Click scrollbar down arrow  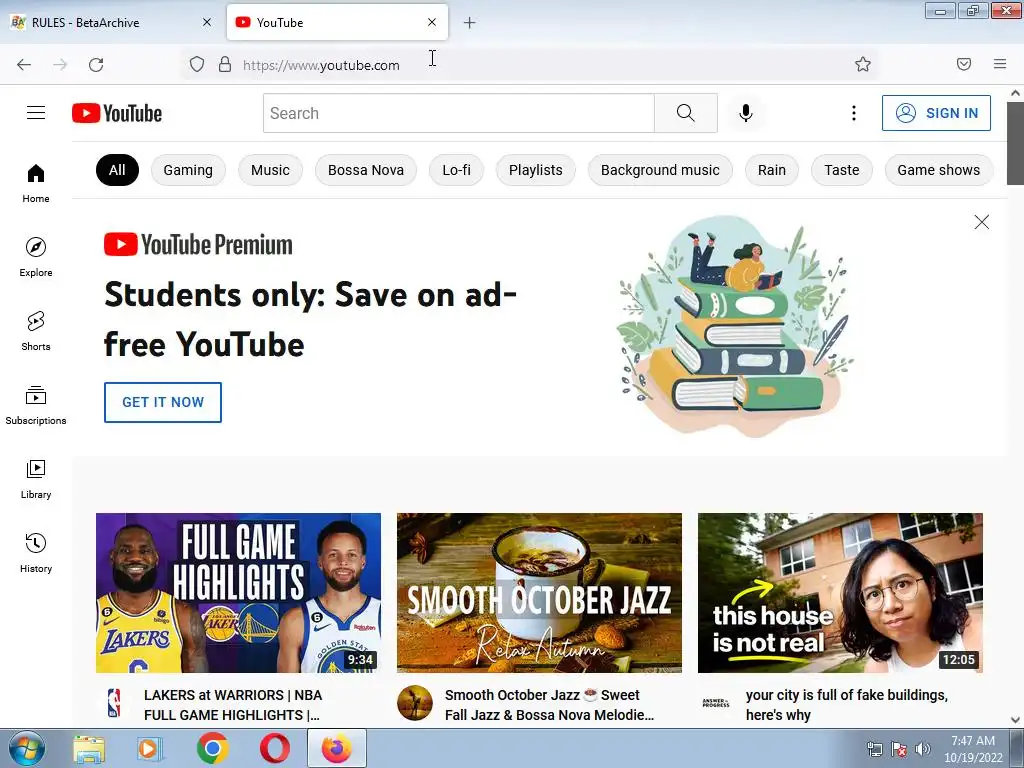pyautogui.click(x=1016, y=720)
